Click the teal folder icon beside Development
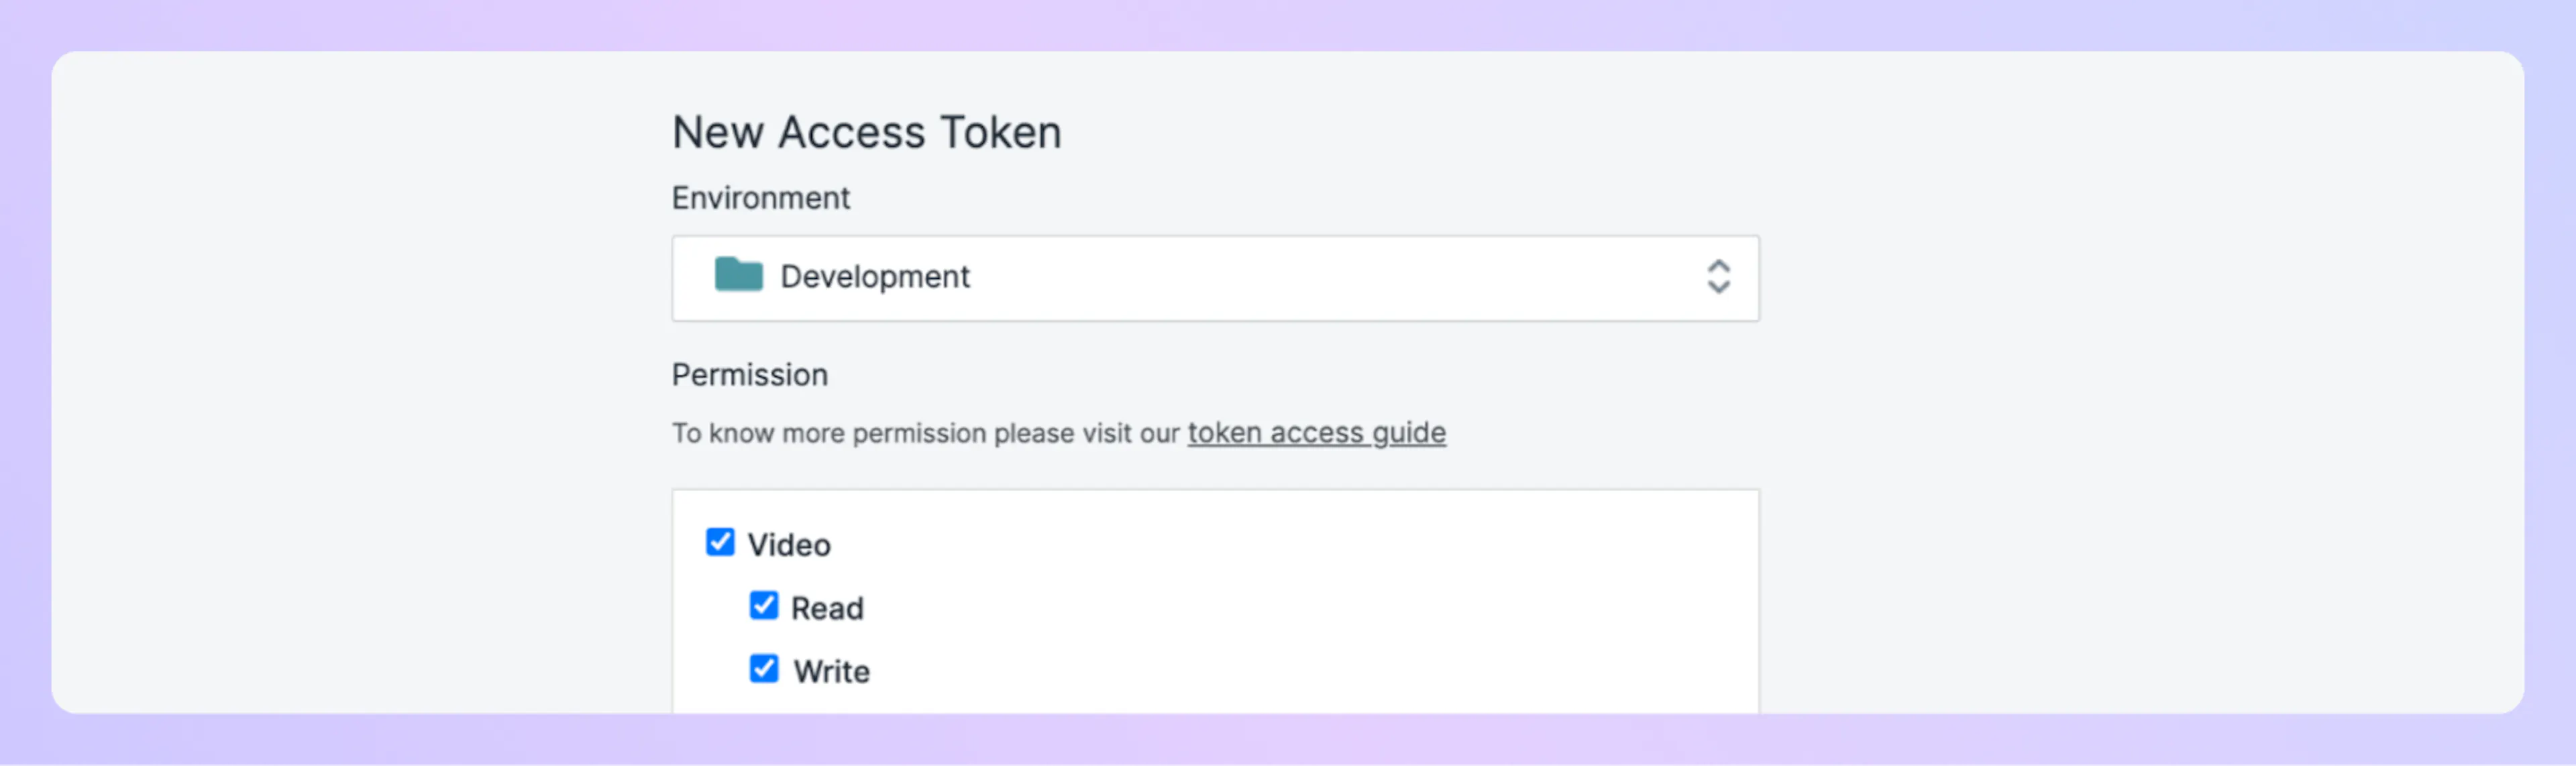 tap(738, 275)
